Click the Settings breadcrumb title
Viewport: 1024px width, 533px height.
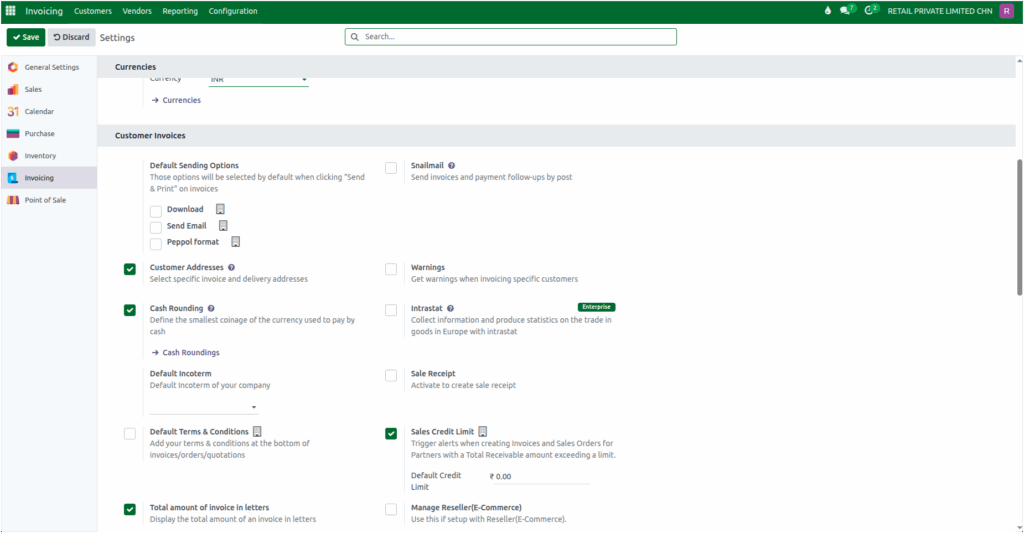(x=117, y=38)
